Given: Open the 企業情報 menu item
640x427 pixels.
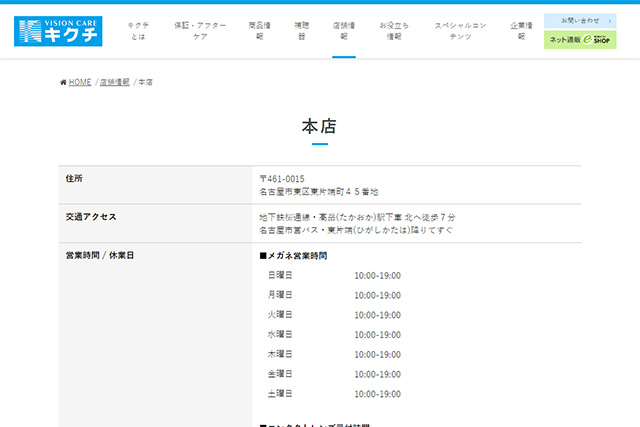Looking at the screenshot, I should click(x=520, y=28).
